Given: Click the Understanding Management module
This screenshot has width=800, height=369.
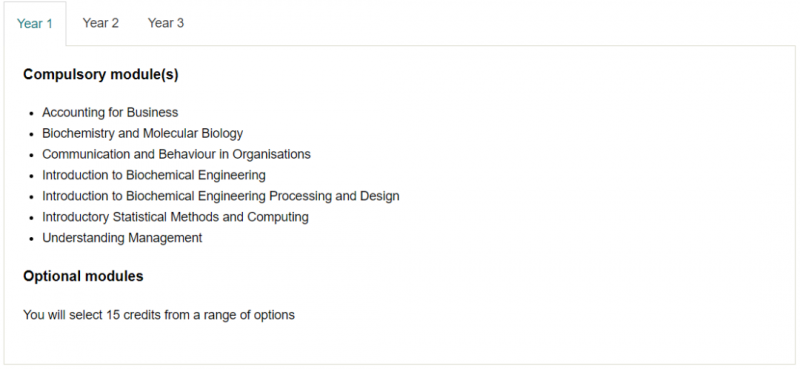Looking at the screenshot, I should (x=122, y=238).
